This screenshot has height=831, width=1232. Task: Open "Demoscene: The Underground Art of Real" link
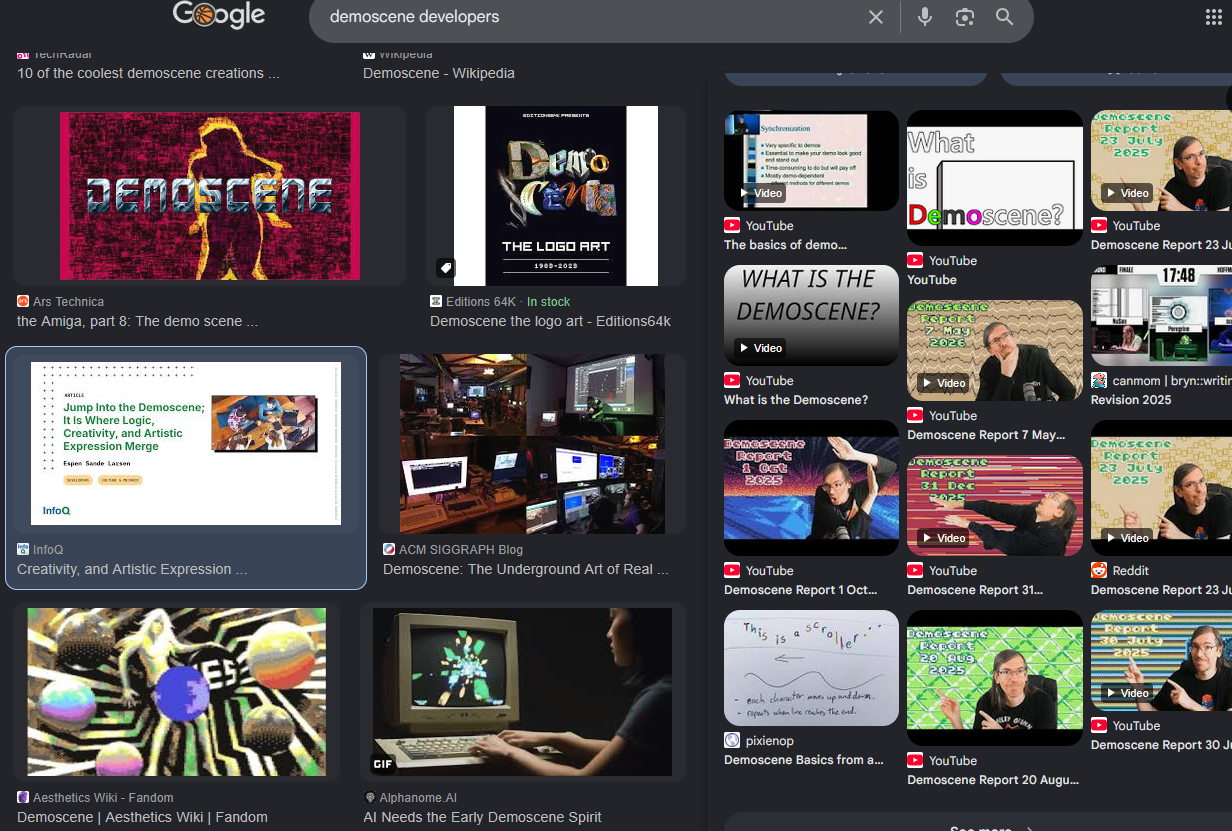(525, 569)
